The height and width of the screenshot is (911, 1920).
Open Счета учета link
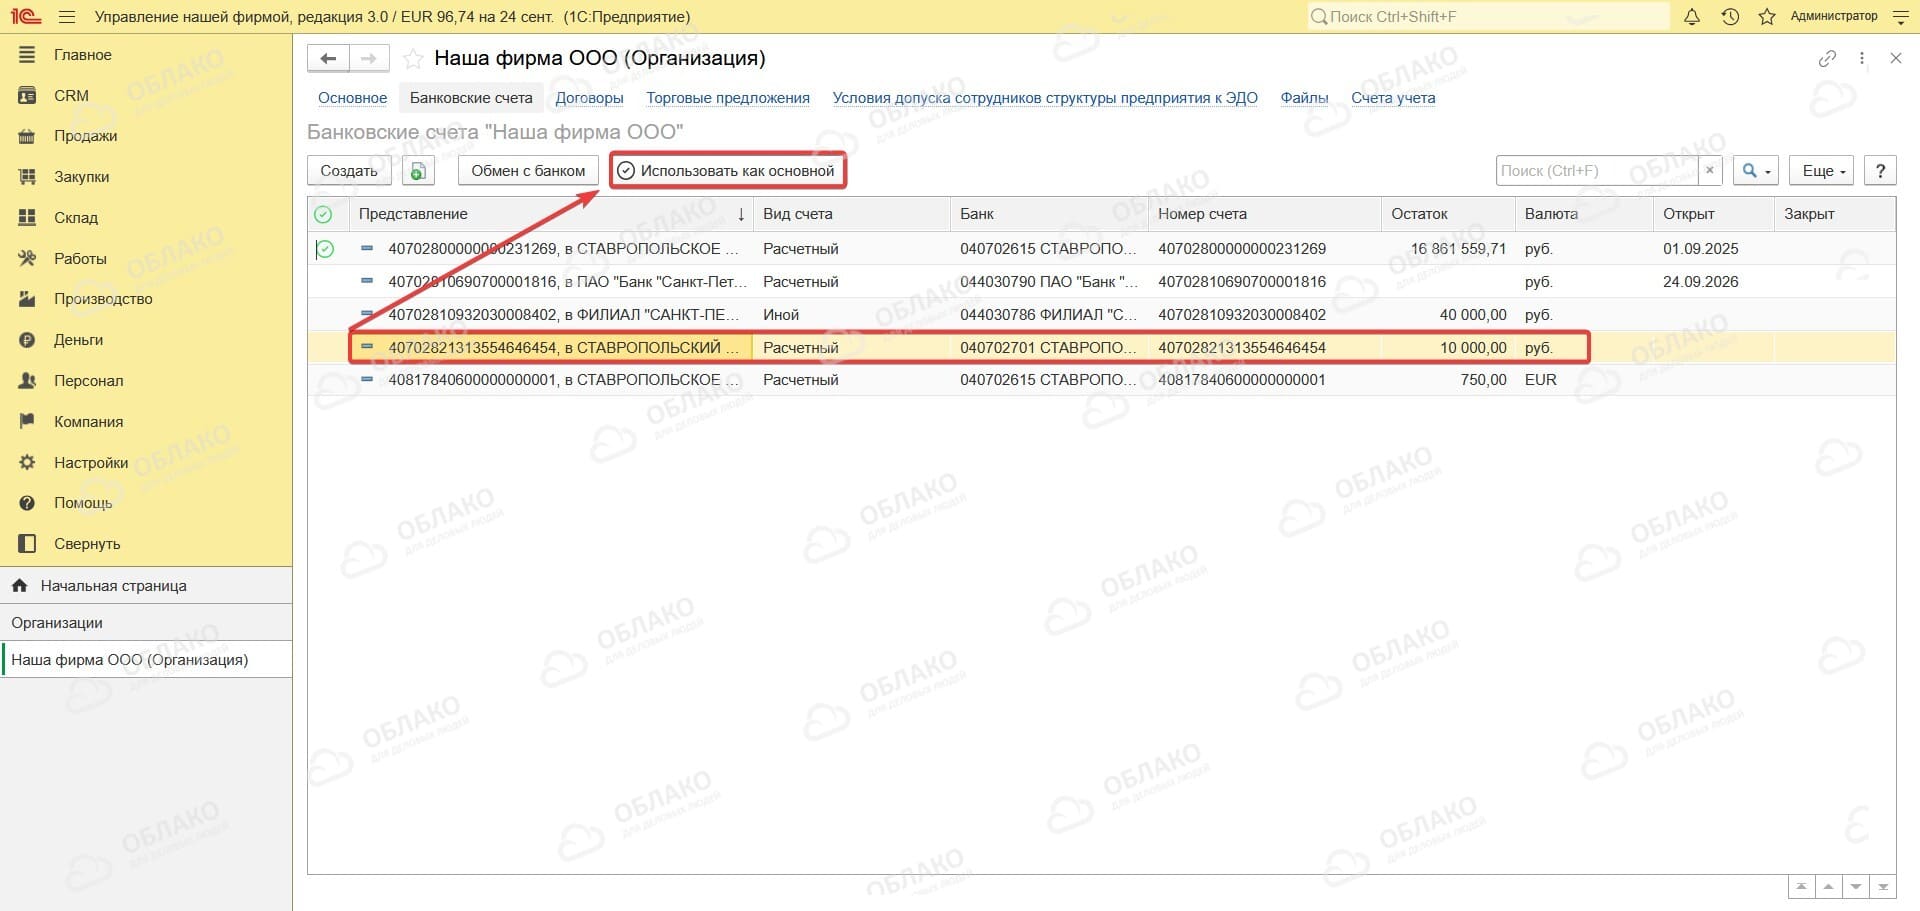click(1393, 98)
